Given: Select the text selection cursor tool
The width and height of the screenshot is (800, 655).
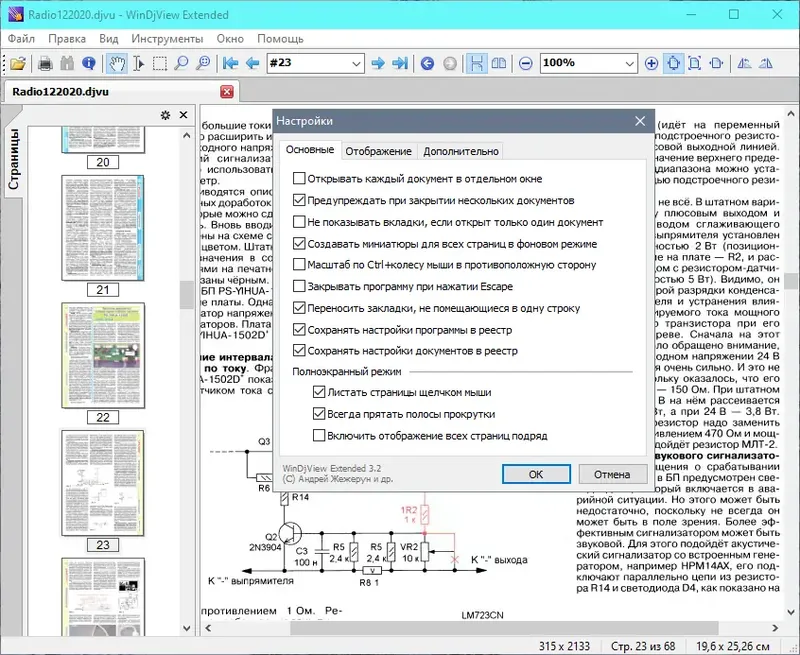Looking at the screenshot, I should coord(138,63).
